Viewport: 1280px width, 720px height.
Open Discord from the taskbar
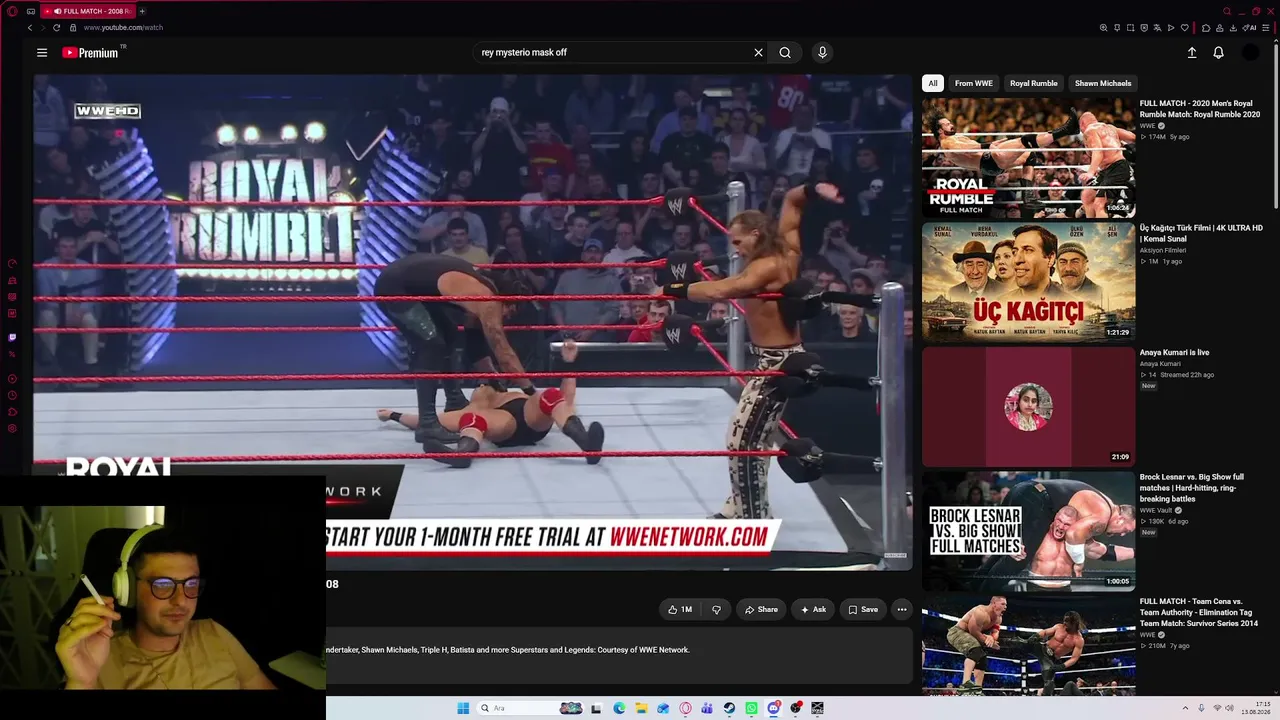pyautogui.click(x=774, y=708)
